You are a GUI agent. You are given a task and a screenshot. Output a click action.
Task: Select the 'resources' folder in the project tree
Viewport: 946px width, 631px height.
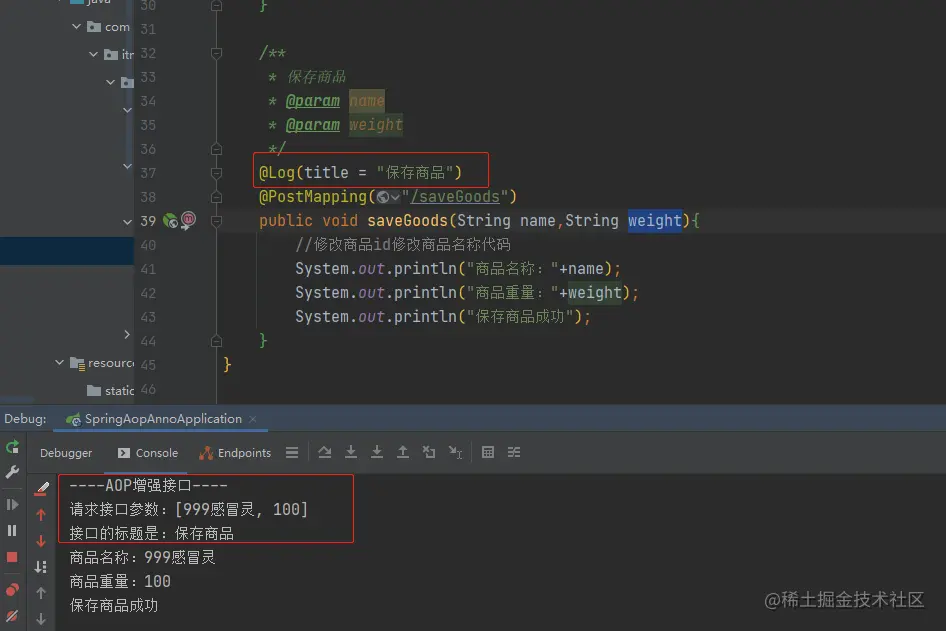tap(102, 363)
